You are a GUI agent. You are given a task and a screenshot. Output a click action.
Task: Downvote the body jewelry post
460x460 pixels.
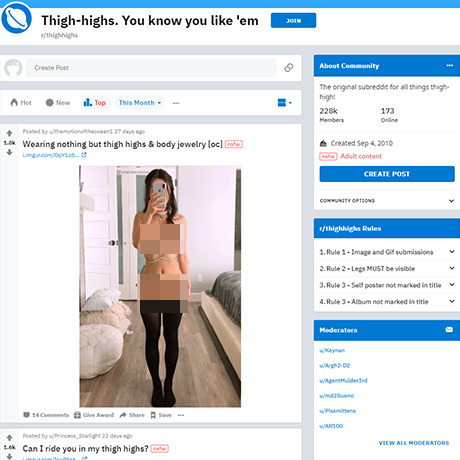pyautogui.click(x=9, y=152)
